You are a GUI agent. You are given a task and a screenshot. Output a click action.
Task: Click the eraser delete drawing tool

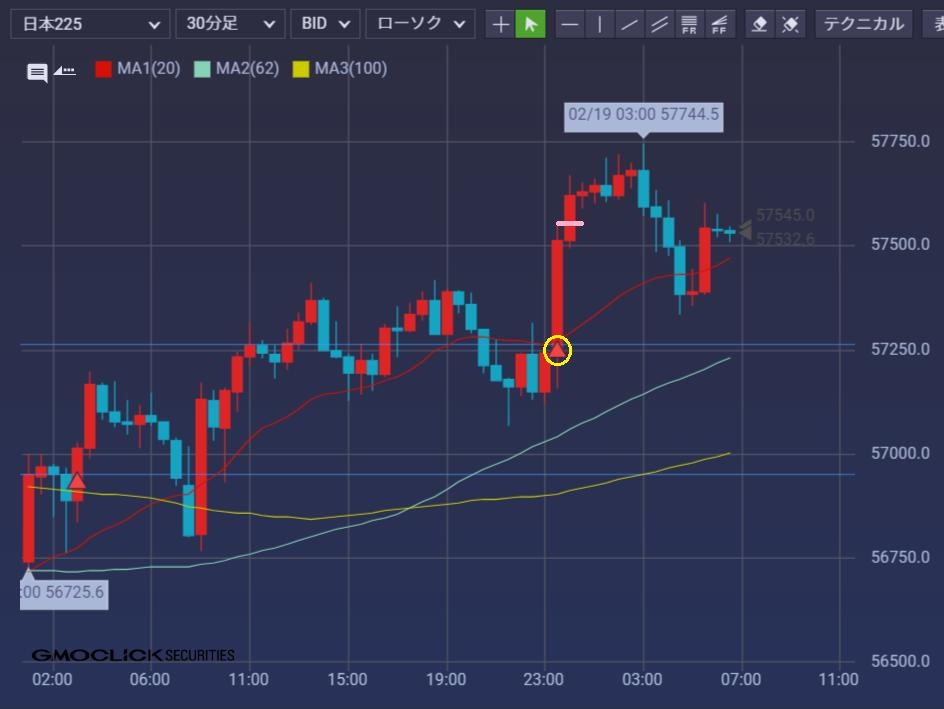coord(760,24)
